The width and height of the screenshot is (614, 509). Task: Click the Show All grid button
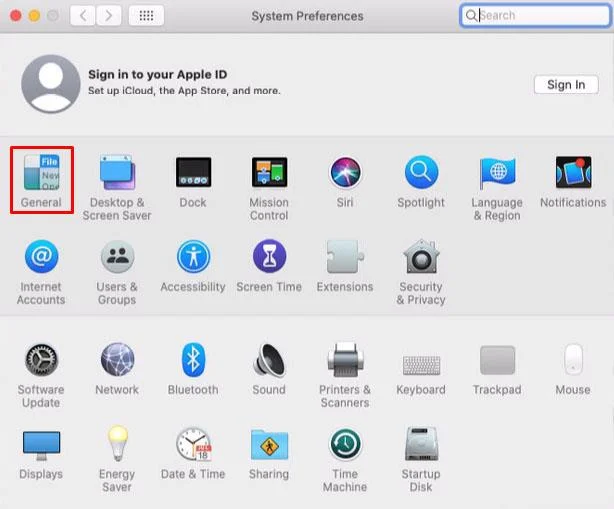click(146, 16)
